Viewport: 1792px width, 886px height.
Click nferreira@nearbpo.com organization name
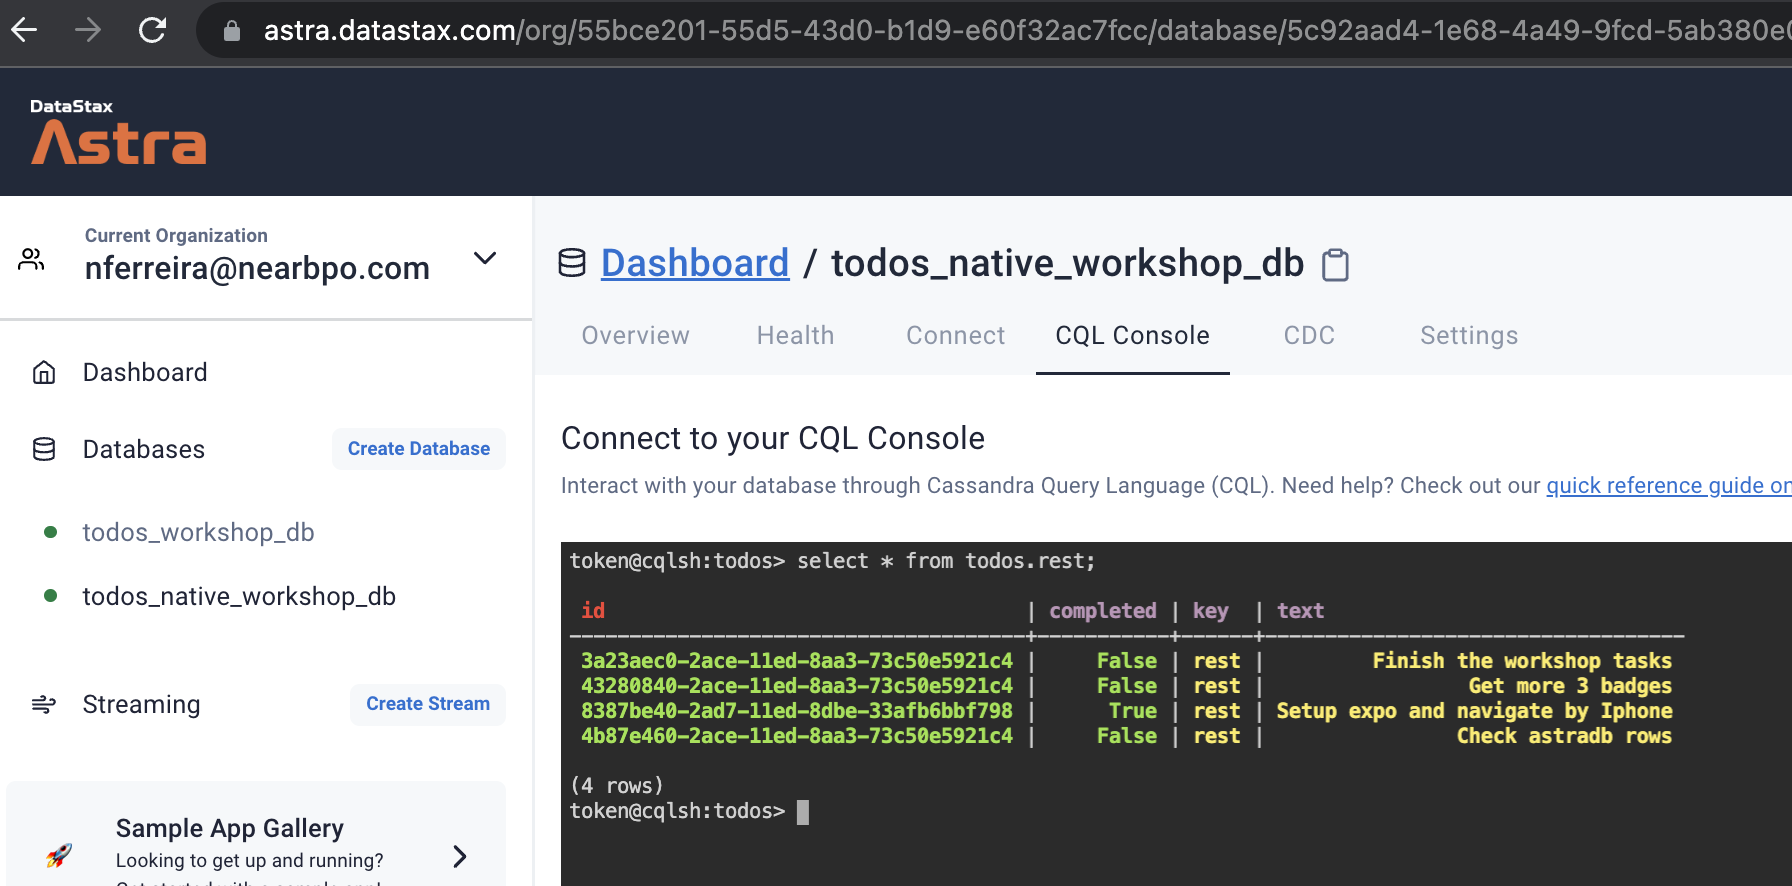(257, 268)
